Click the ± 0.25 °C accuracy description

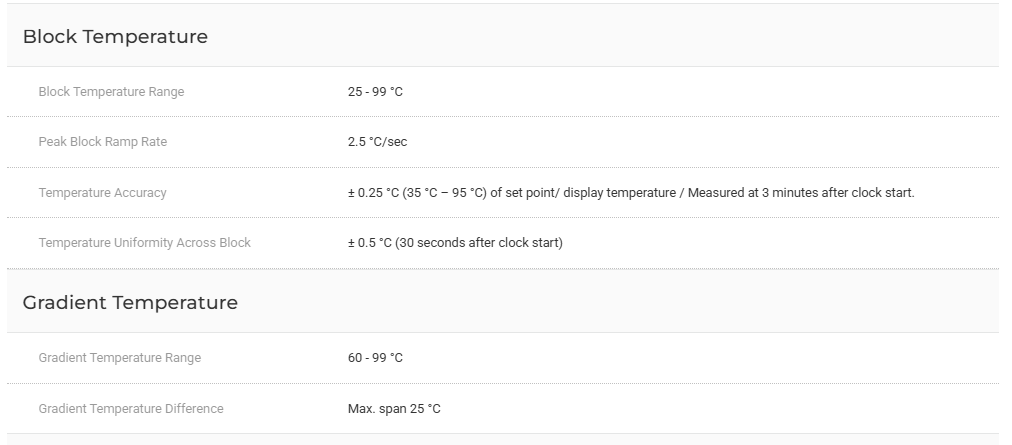[x=631, y=192]
